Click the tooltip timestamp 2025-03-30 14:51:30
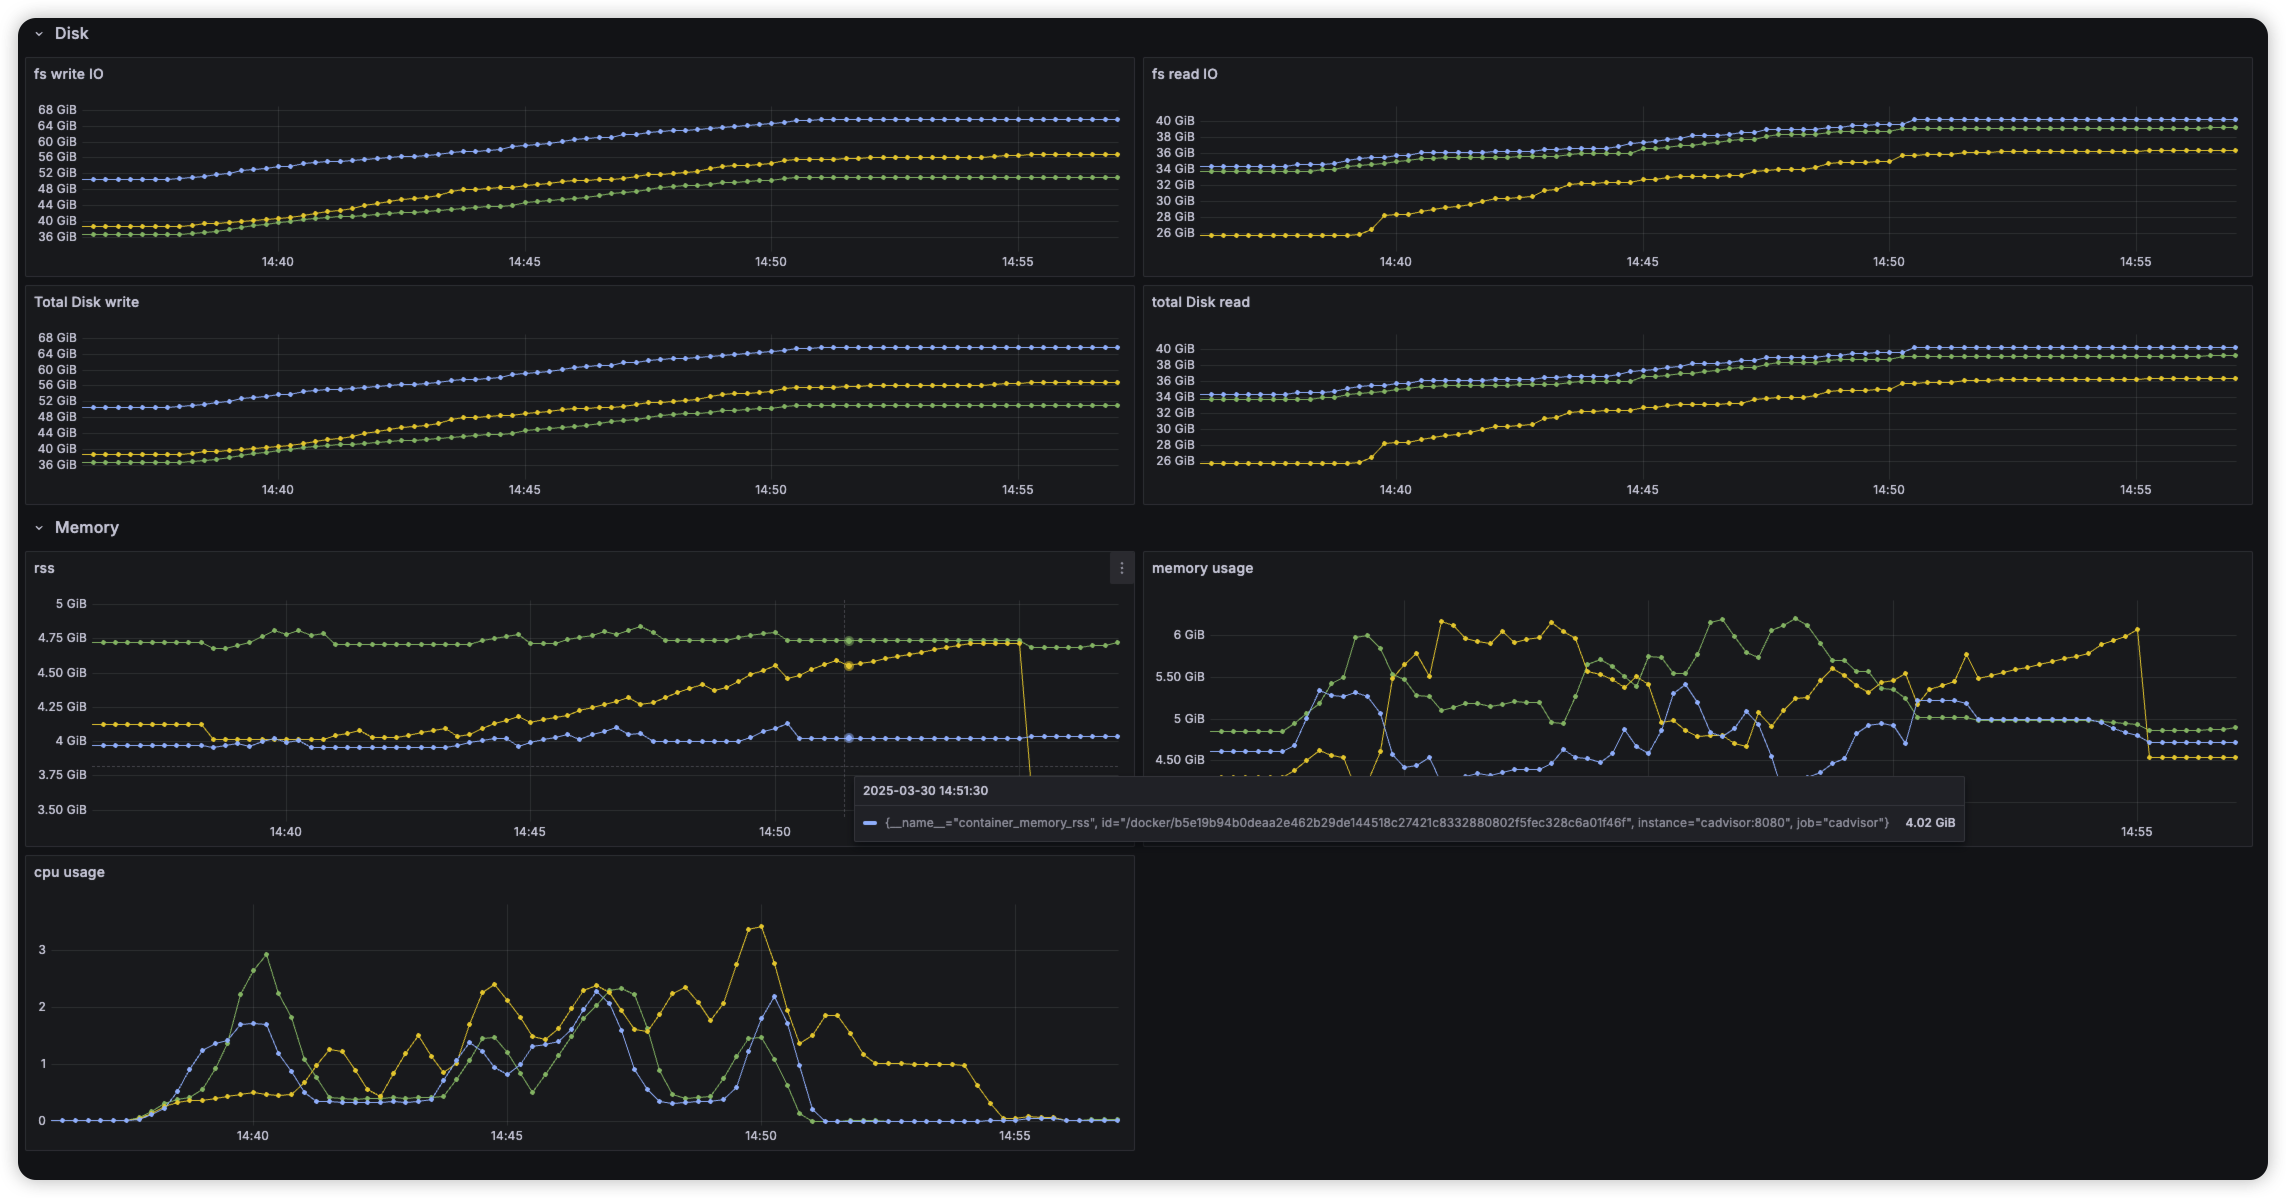Viewport: 2286px width, 1198px height. [x=925, y=791]
